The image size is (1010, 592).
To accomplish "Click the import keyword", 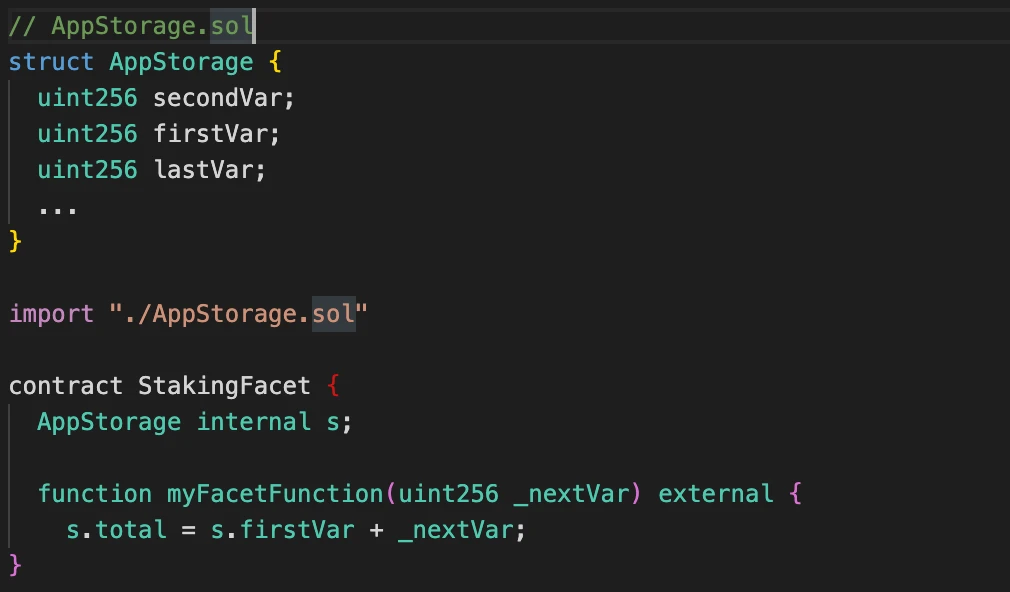I will pyautogui.click(x=51, y=314).
